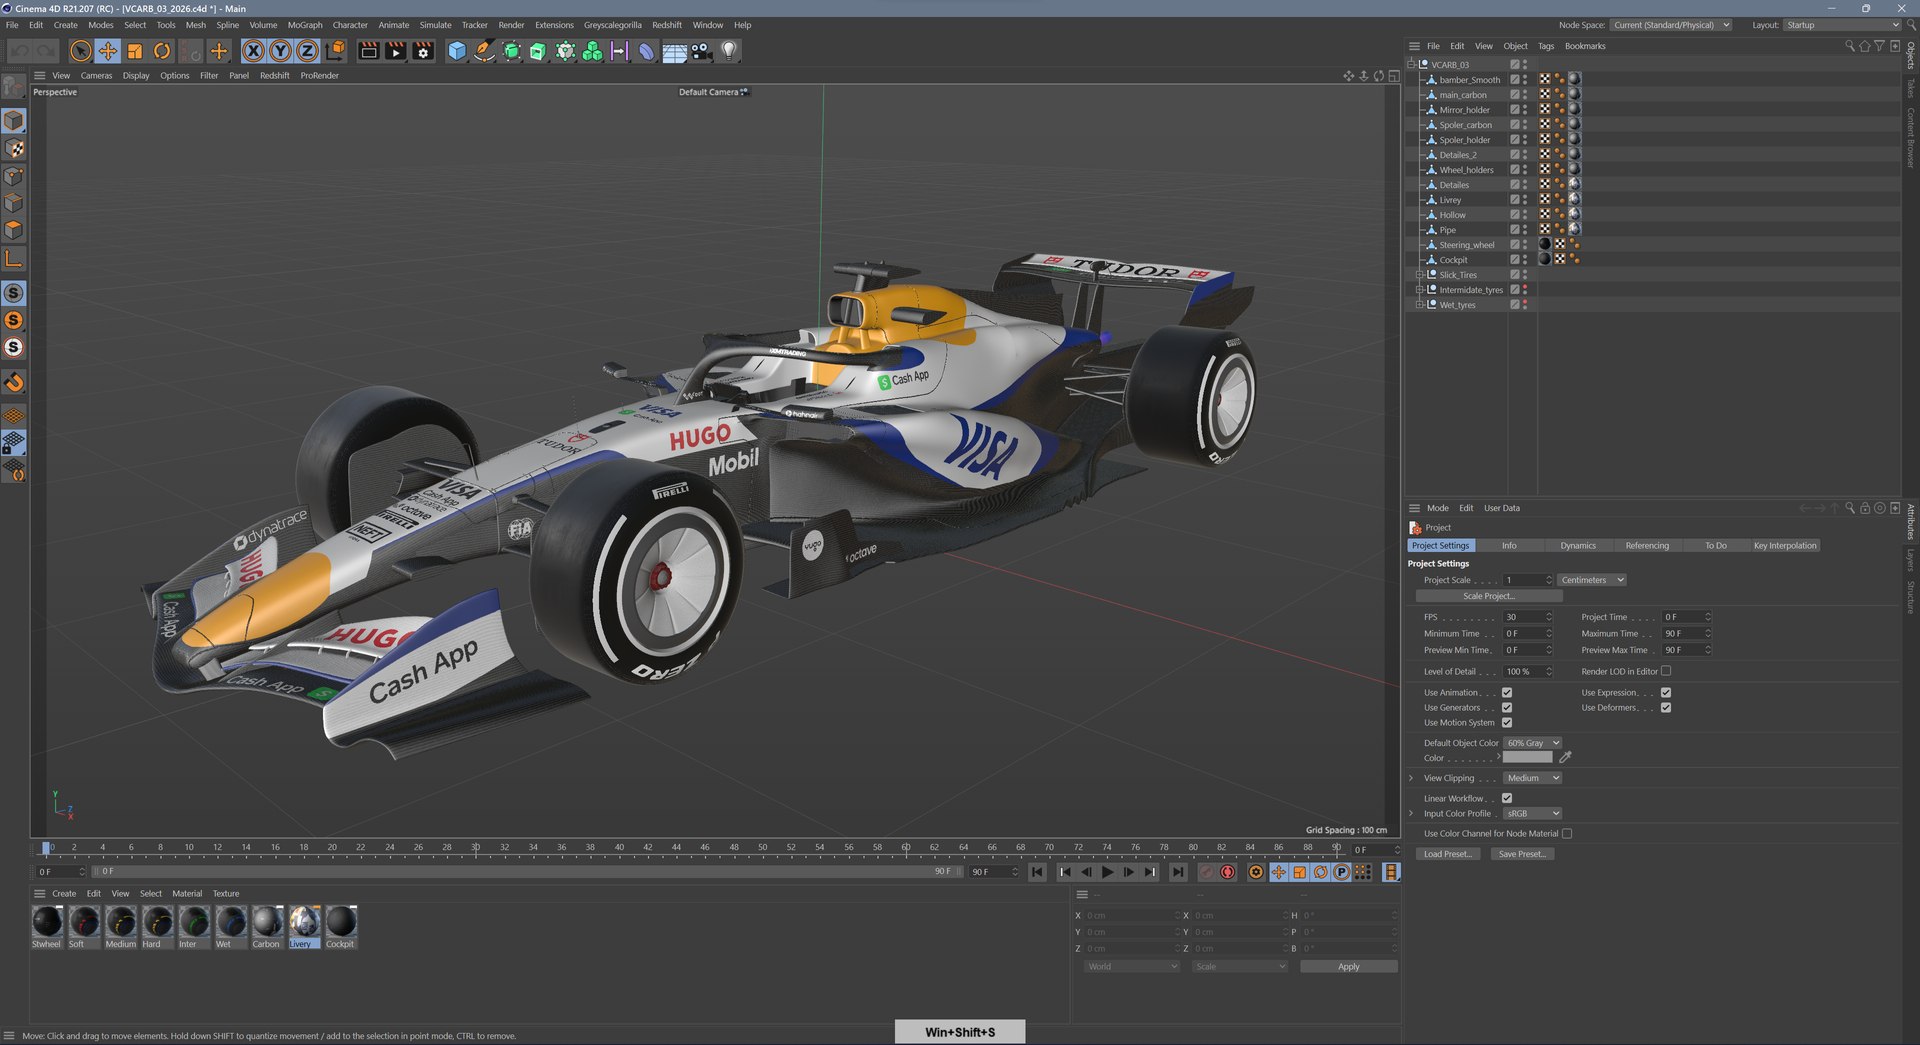Toggle Use Generators checkbox
1920x1045 pixels.
pyautogui.click(x=1507, y=707)
